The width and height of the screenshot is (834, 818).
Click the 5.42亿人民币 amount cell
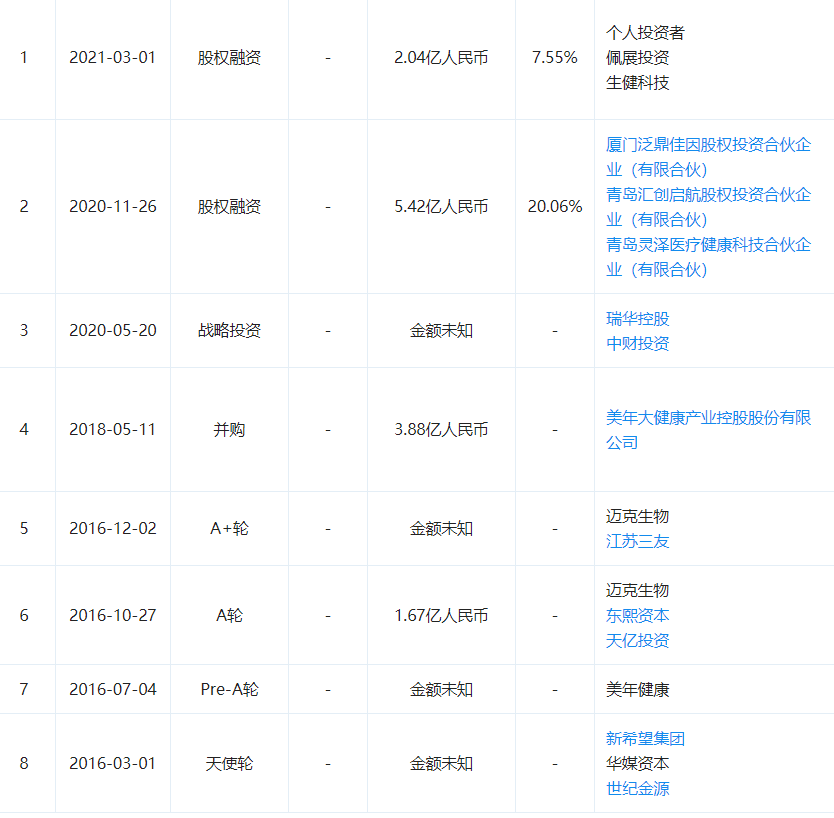click(441, 207)
